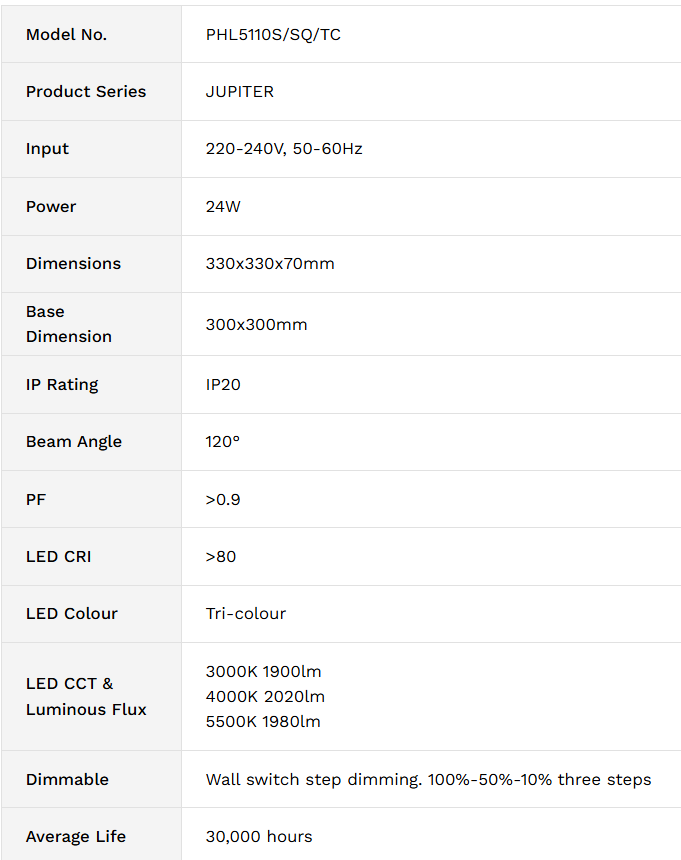Click the Product Series label
This screenshot has height=860, width=681.
coord(86,92)
